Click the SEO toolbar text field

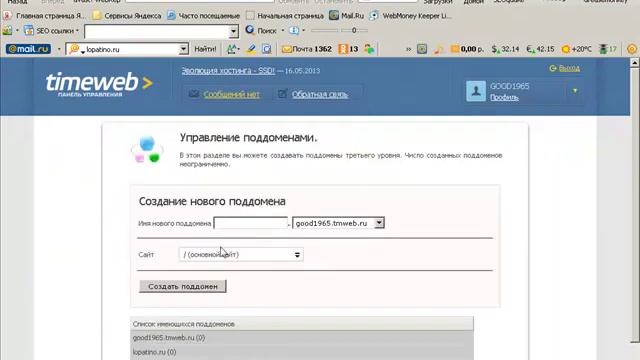156,31
